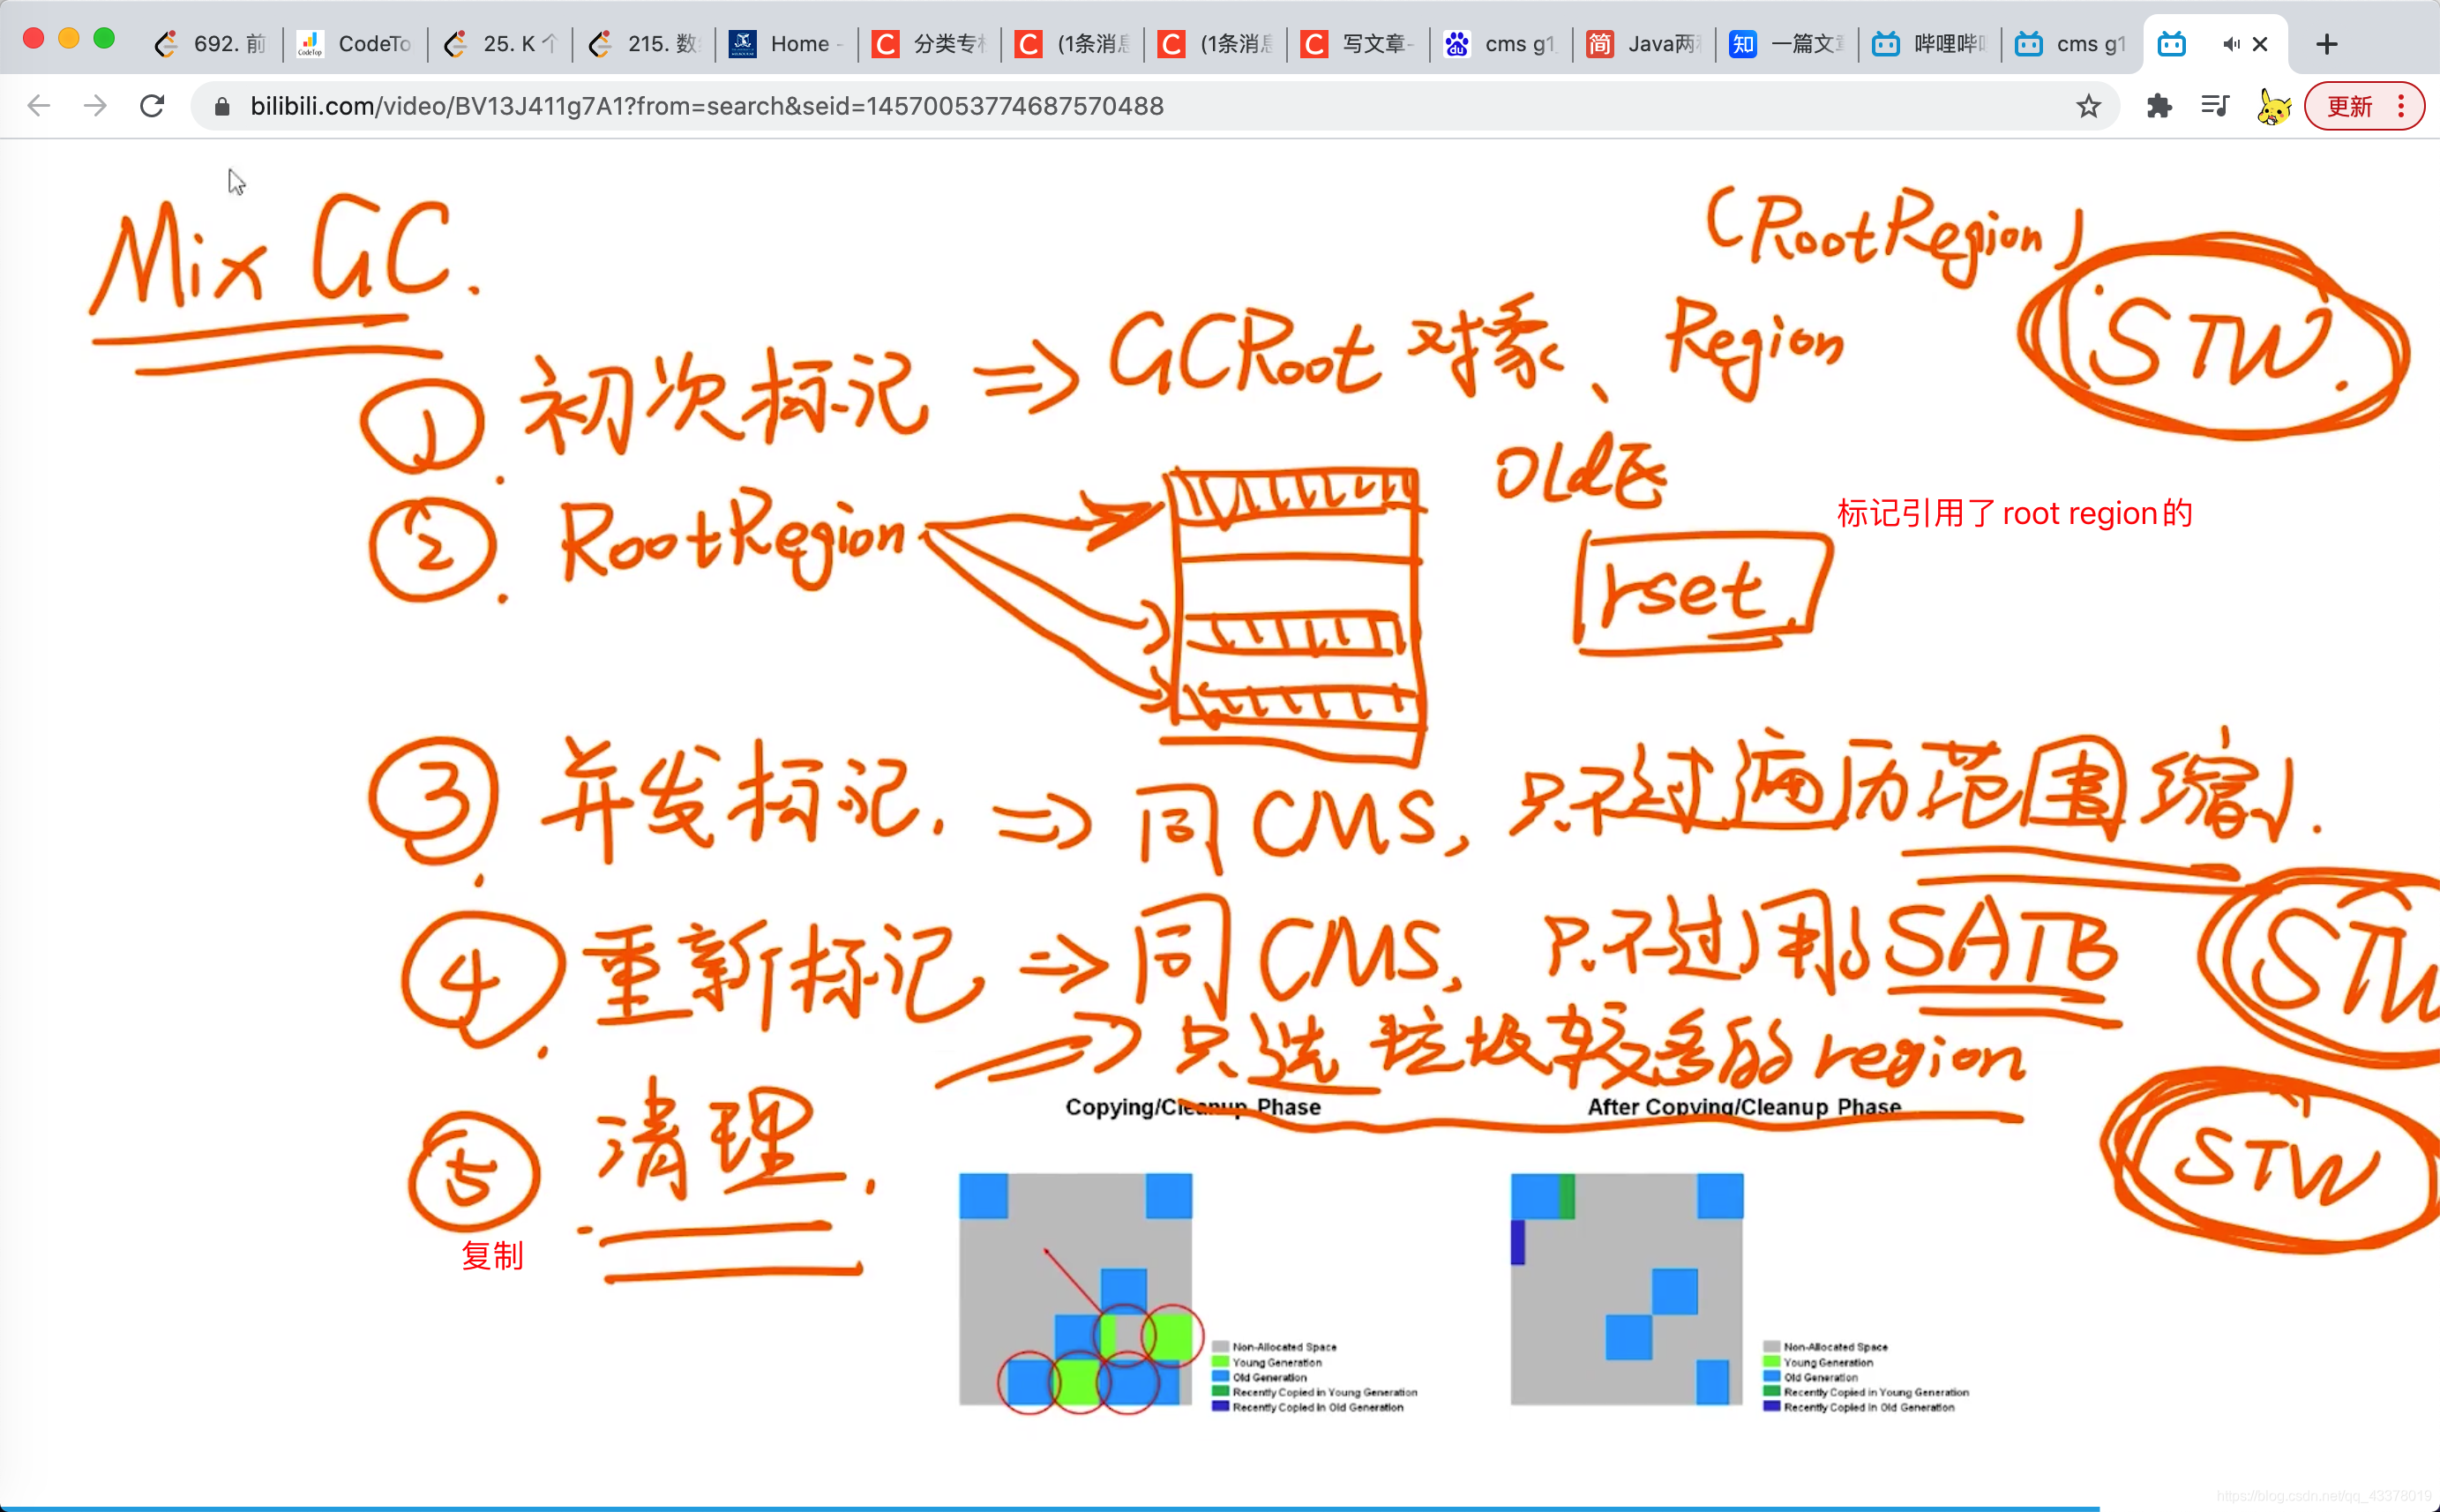Click the Copying/Cleanup Phase diagram

pos(1075,1288)
